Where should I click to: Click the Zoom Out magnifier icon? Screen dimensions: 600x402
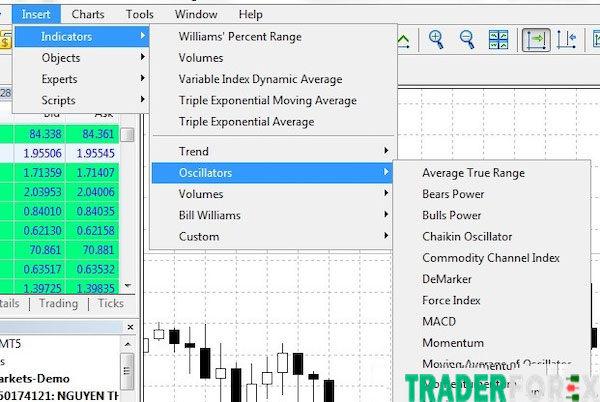pyautogui.click(x=467, y=39)
